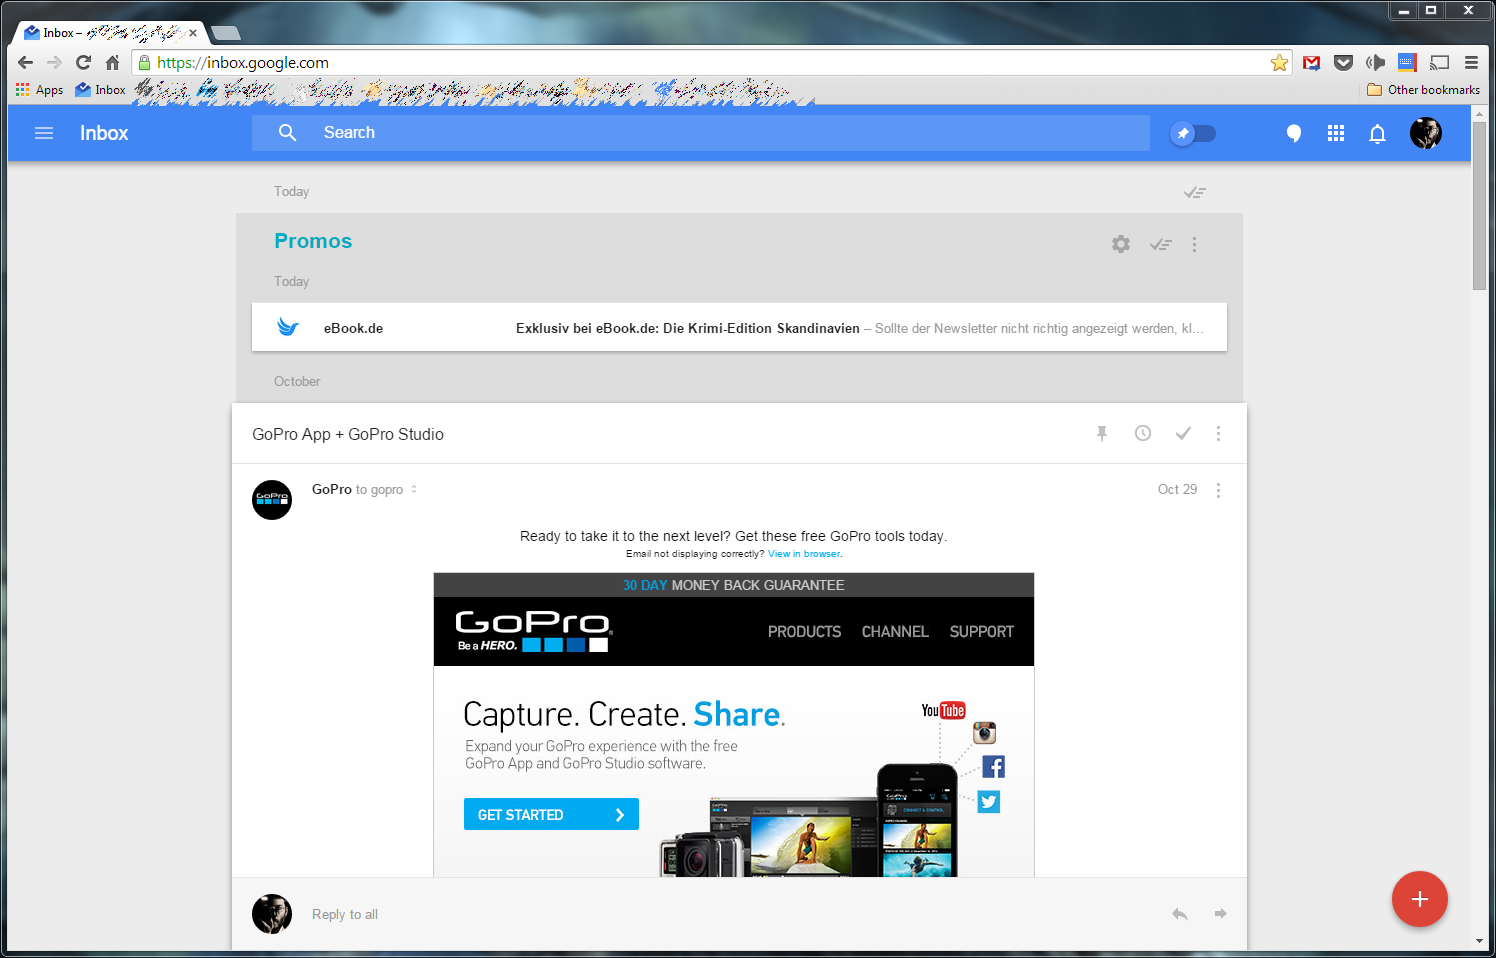Open the Google apps grid
The image size is (1496, 958).
coord(1336,133)
